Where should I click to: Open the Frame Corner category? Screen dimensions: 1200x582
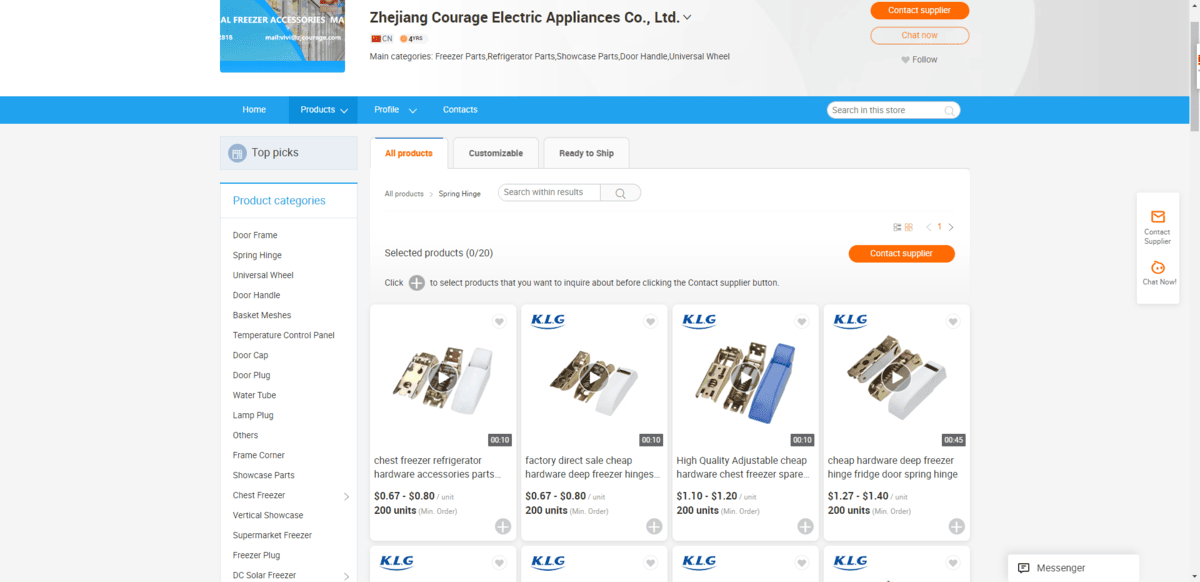coord(259,456)
